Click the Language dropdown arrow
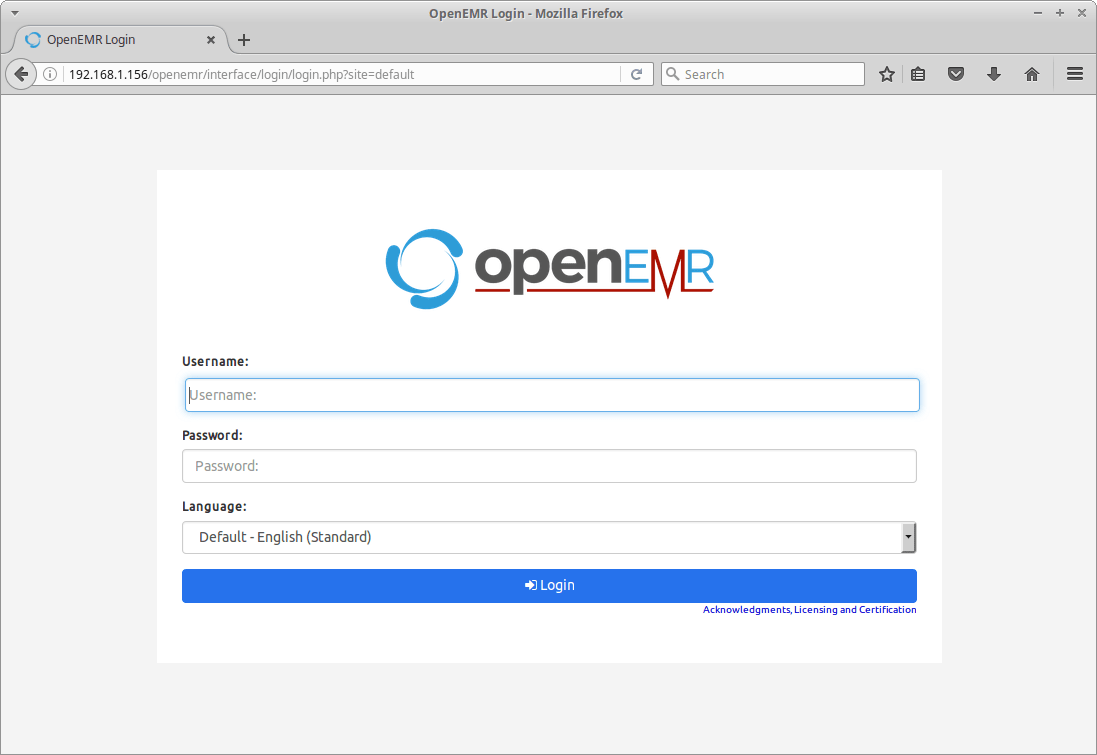The width and height of the screenshot is (1097, 755). click(x=909, y=537)
